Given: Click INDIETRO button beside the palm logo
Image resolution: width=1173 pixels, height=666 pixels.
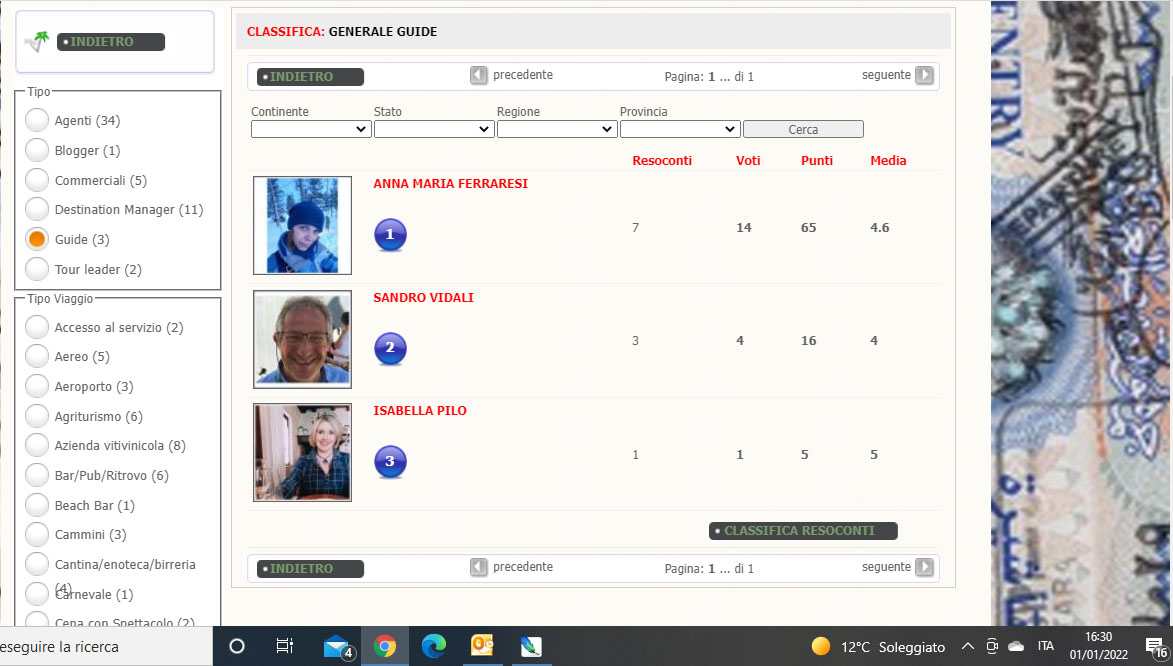Looking at the screenshot, I should click(x=111, y=42).
